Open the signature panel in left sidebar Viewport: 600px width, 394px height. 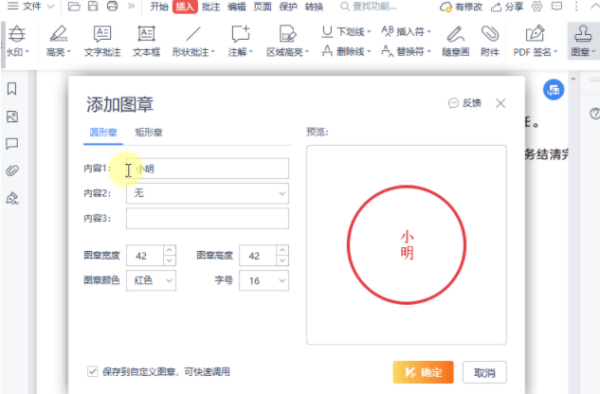[x=12, y=198]
